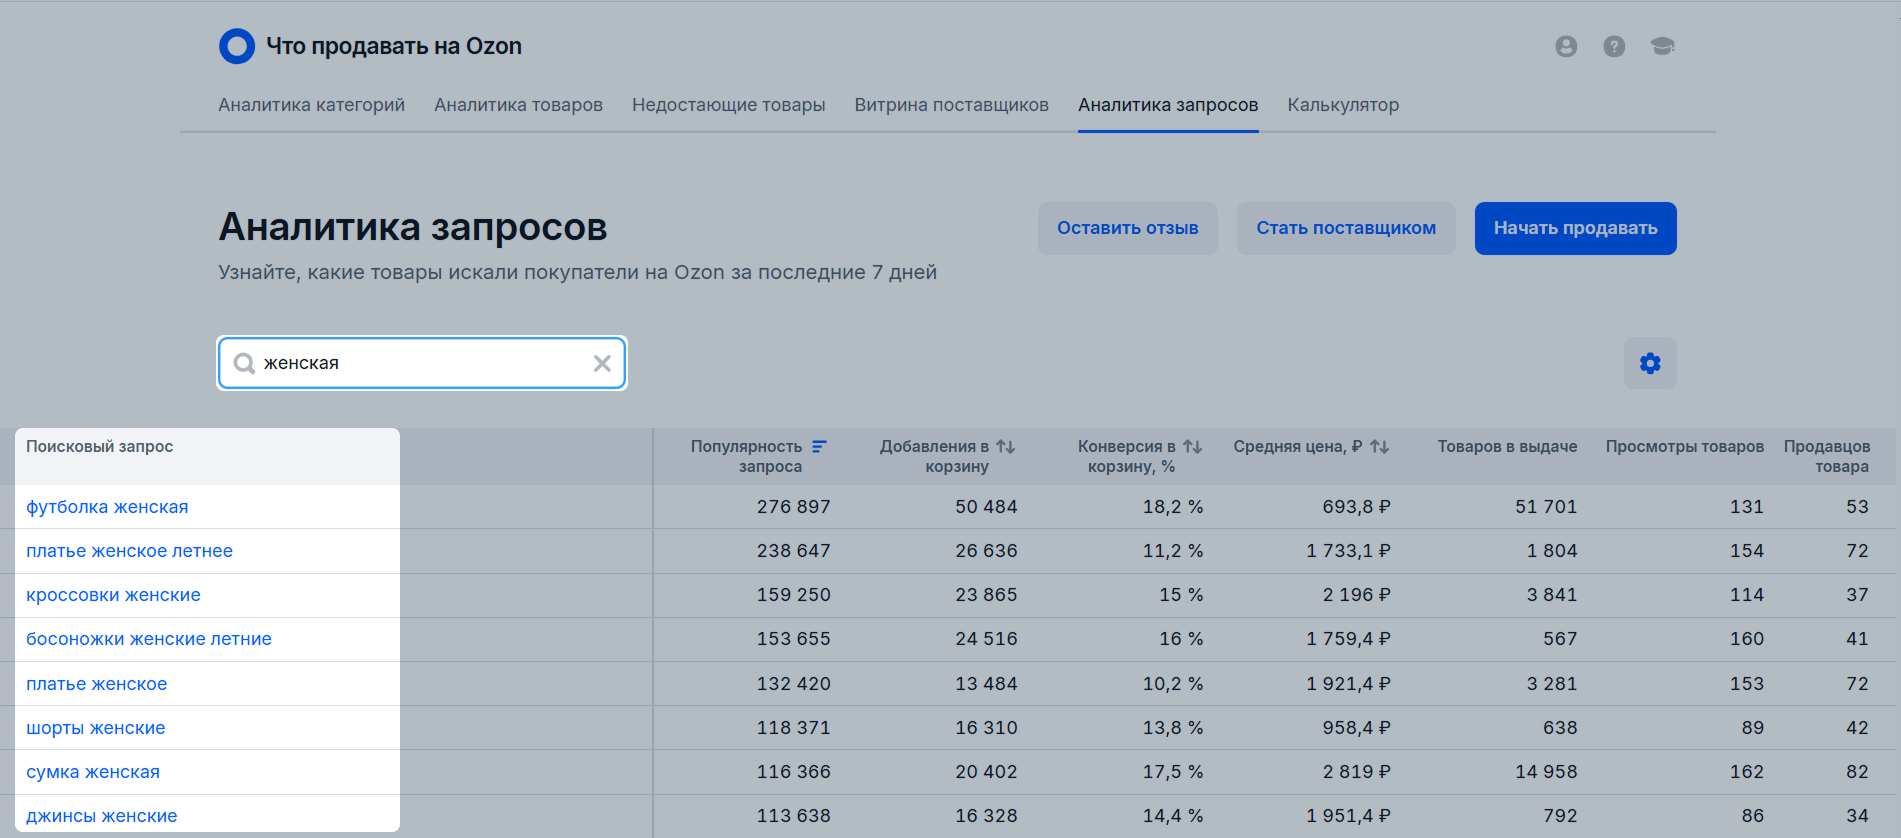Select products count 51 701
This screenshot has height=838, width=1901.
click(x=1546, y=507)
